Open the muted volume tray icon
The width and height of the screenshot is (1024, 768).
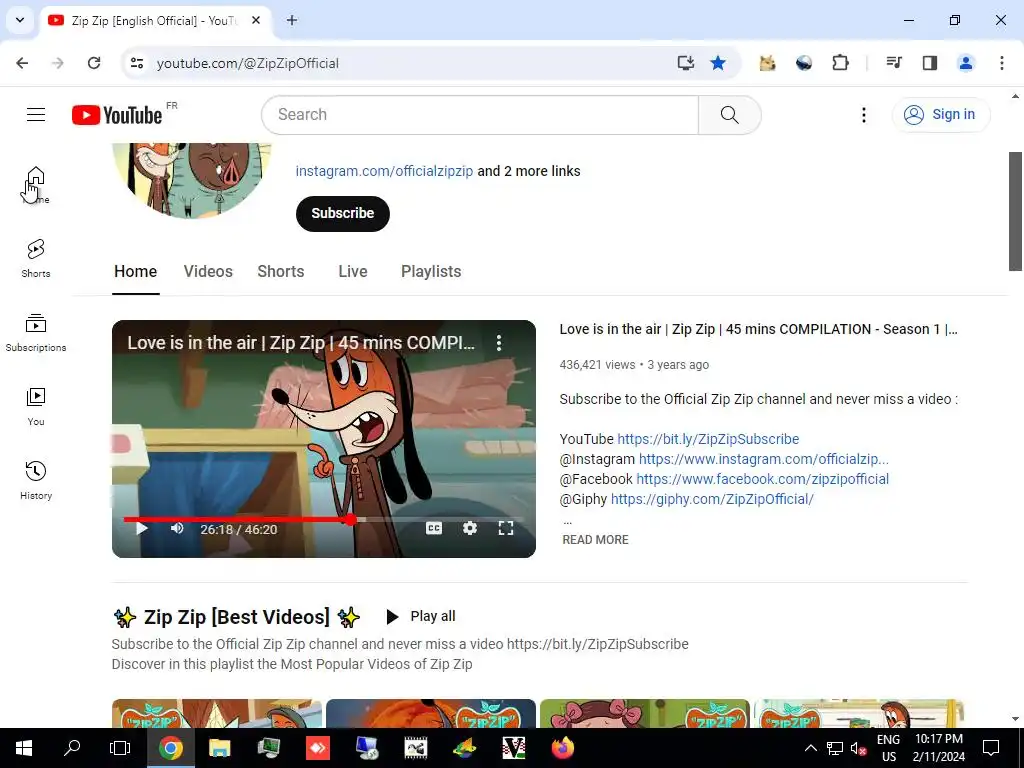(x=858, y=748)
